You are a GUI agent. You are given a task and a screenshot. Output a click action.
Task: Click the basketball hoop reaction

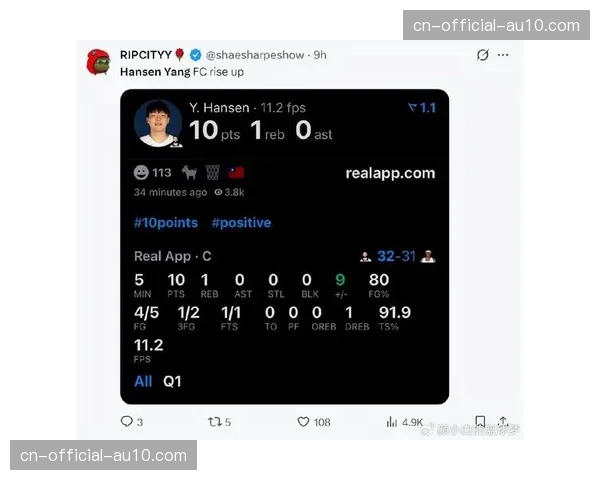213,173
